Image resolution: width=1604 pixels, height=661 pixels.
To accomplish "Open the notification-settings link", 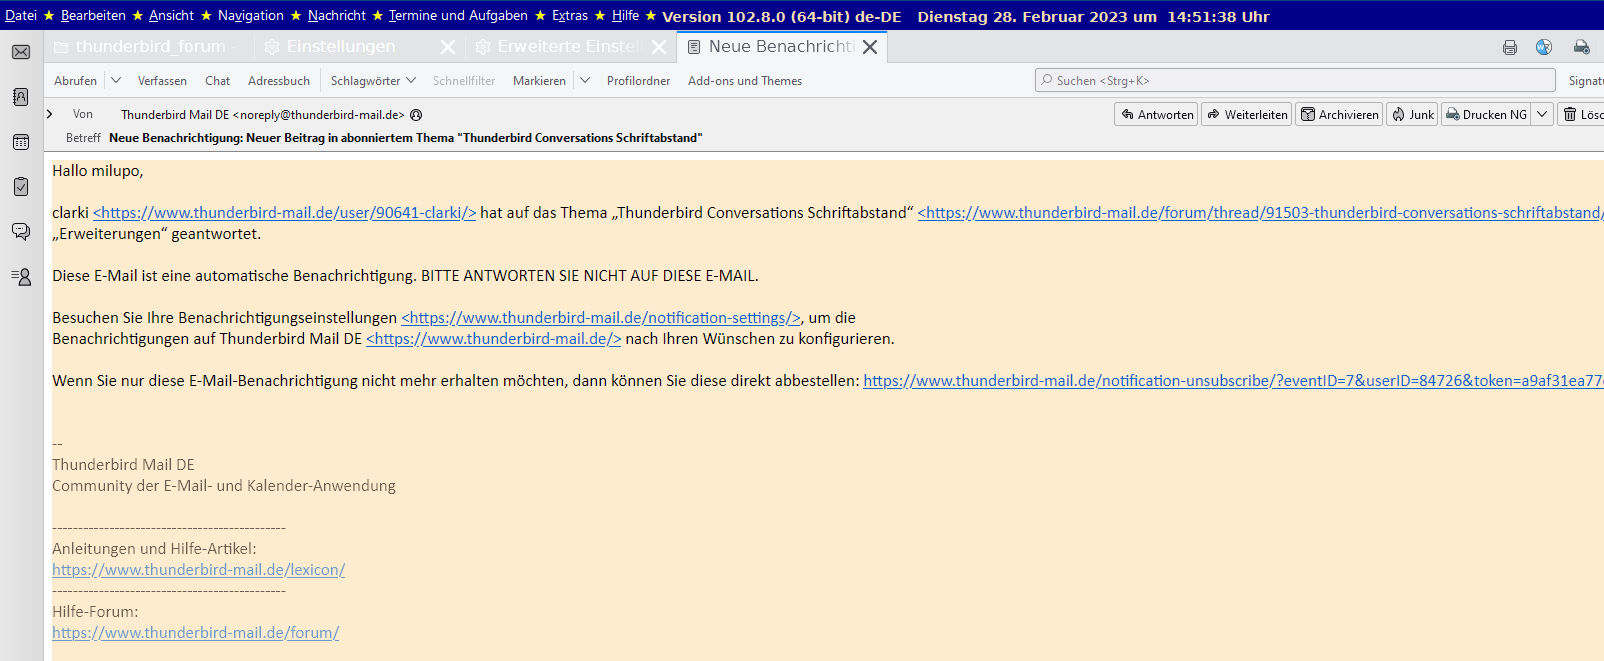I will pos(601,318).
